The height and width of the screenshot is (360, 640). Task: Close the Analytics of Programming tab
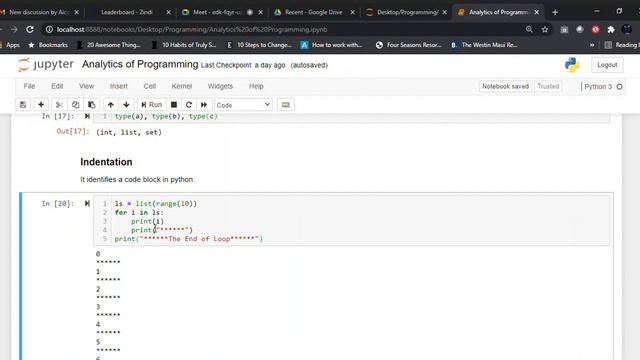537,12
